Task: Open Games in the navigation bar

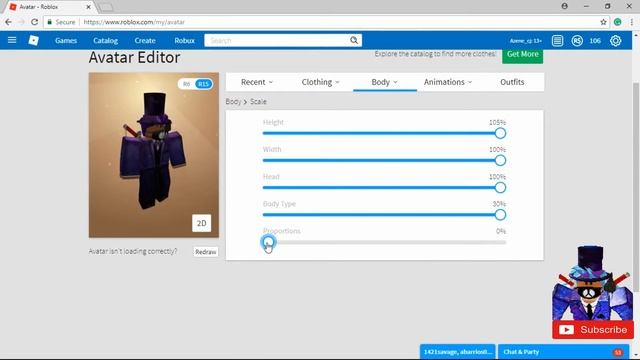Action: coord(66,40)
